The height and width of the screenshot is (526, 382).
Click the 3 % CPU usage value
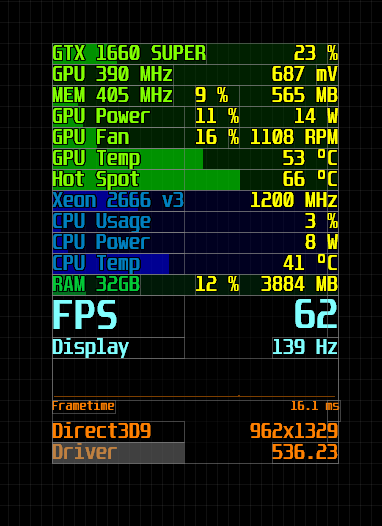(321, 221)
